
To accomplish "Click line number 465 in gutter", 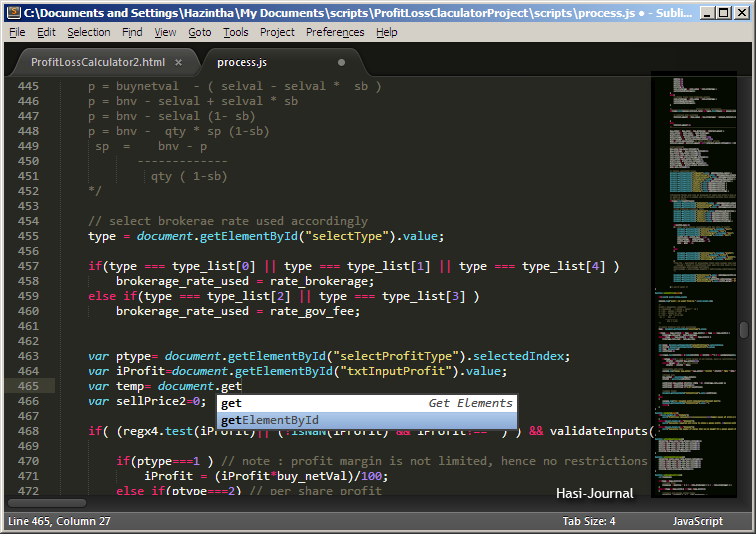I will pos(28,386).
